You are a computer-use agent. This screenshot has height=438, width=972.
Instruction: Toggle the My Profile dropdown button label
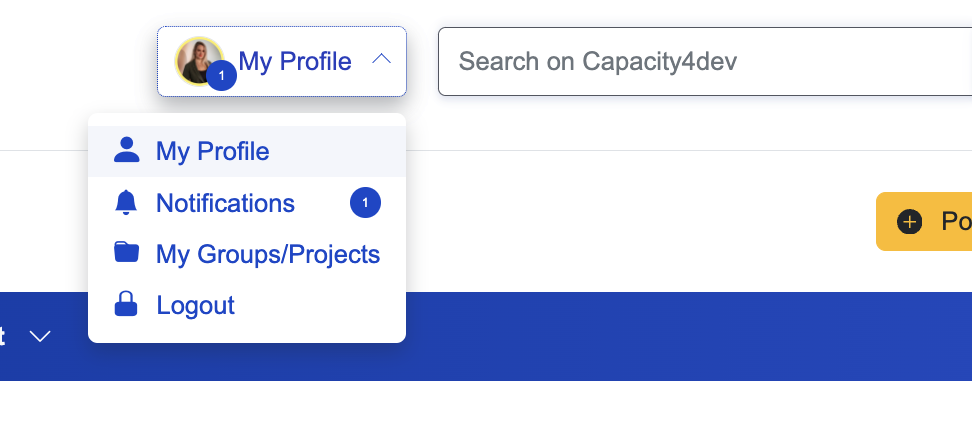pyautogui.click(x=295, y=62)
